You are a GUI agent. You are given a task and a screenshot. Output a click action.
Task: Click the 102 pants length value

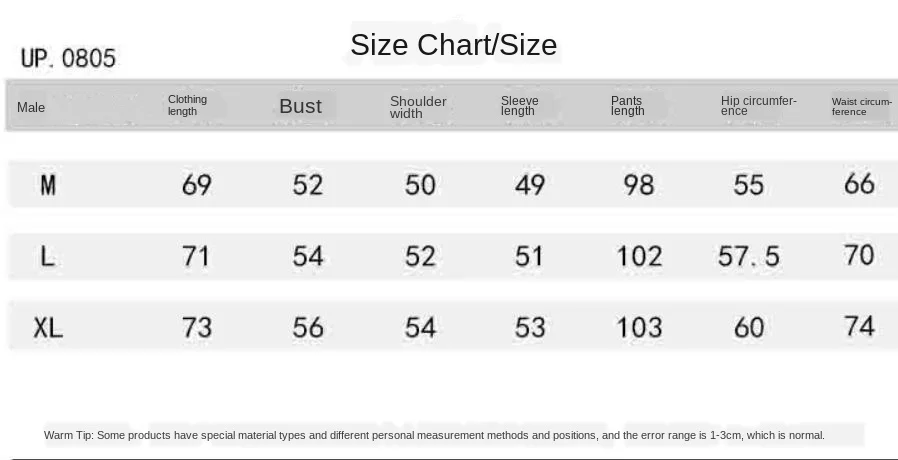coord(639,256)
